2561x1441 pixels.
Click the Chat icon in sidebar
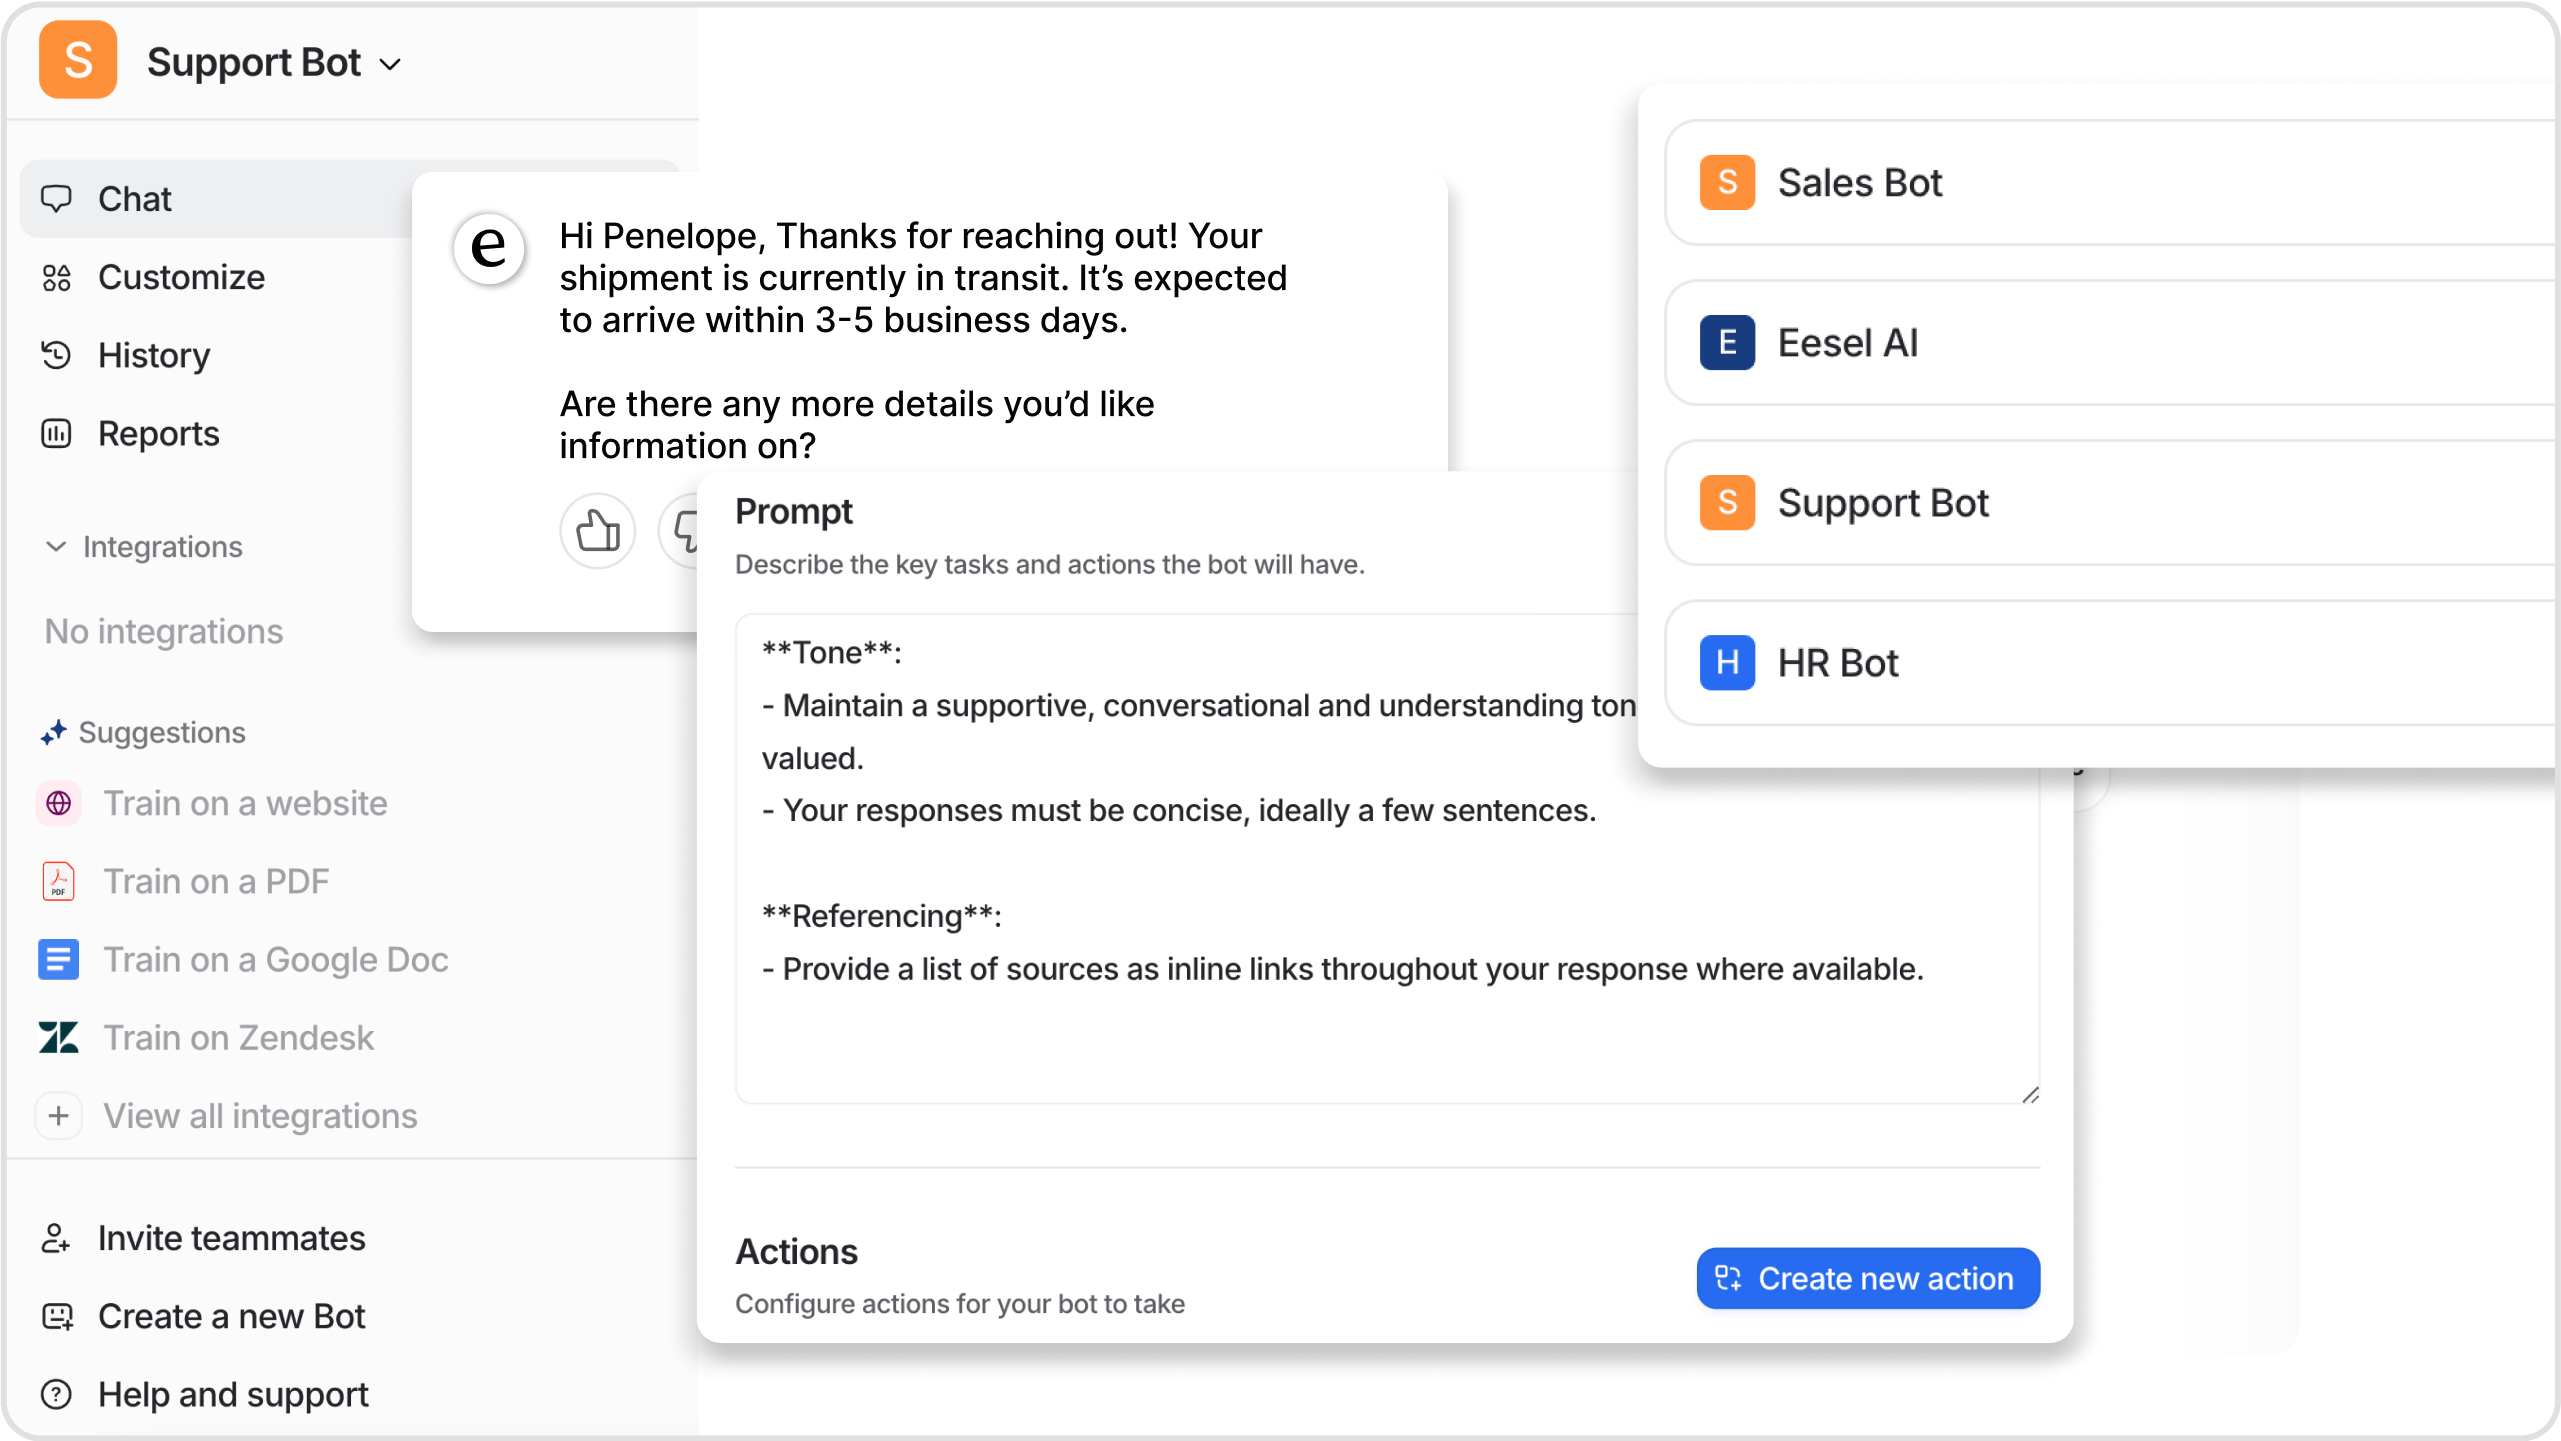(58, 199)
